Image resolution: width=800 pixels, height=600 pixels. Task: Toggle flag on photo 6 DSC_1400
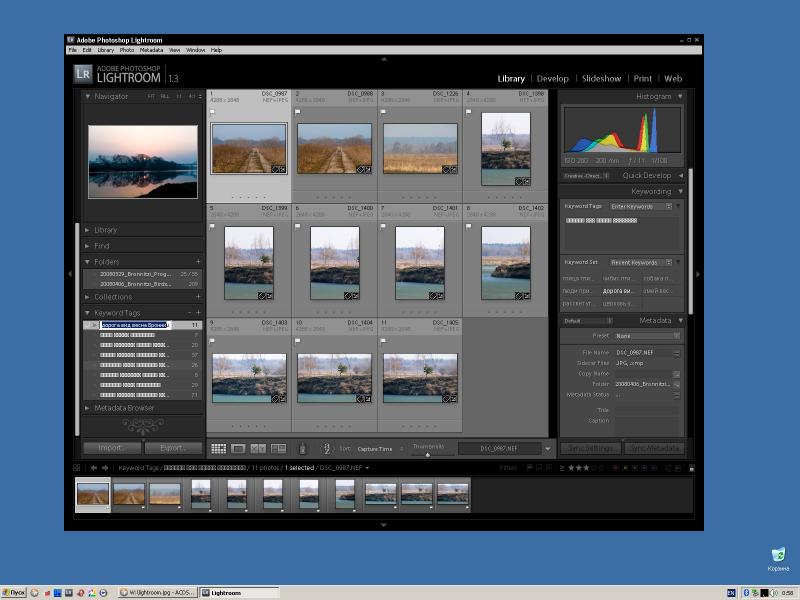click(298, 227)
